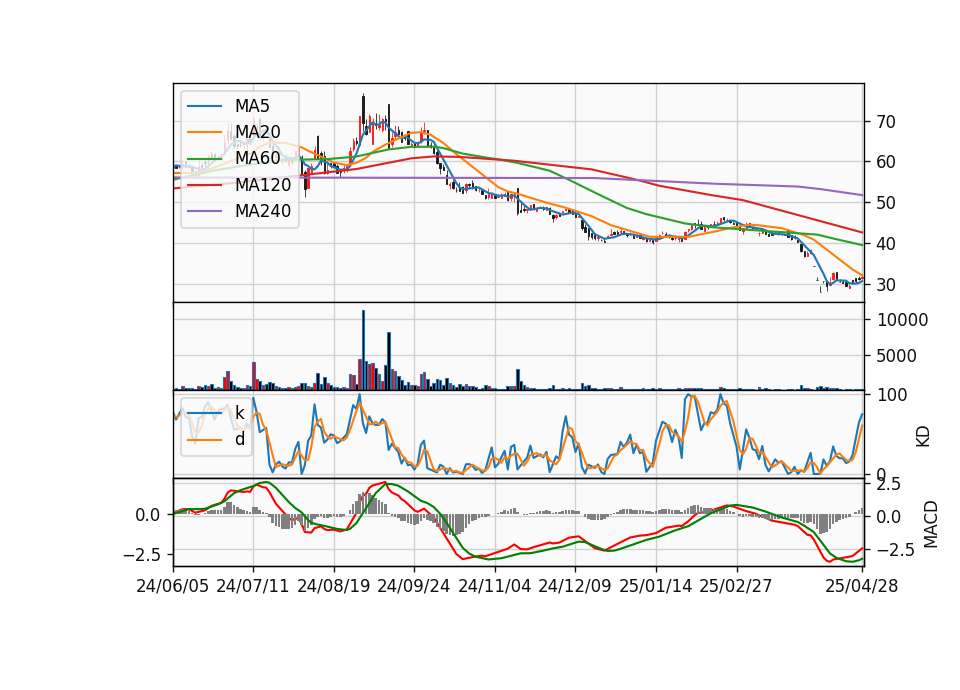Click the 24/06/05 date axis label
The width and height of the screenshot is (960, 690).
173,586
